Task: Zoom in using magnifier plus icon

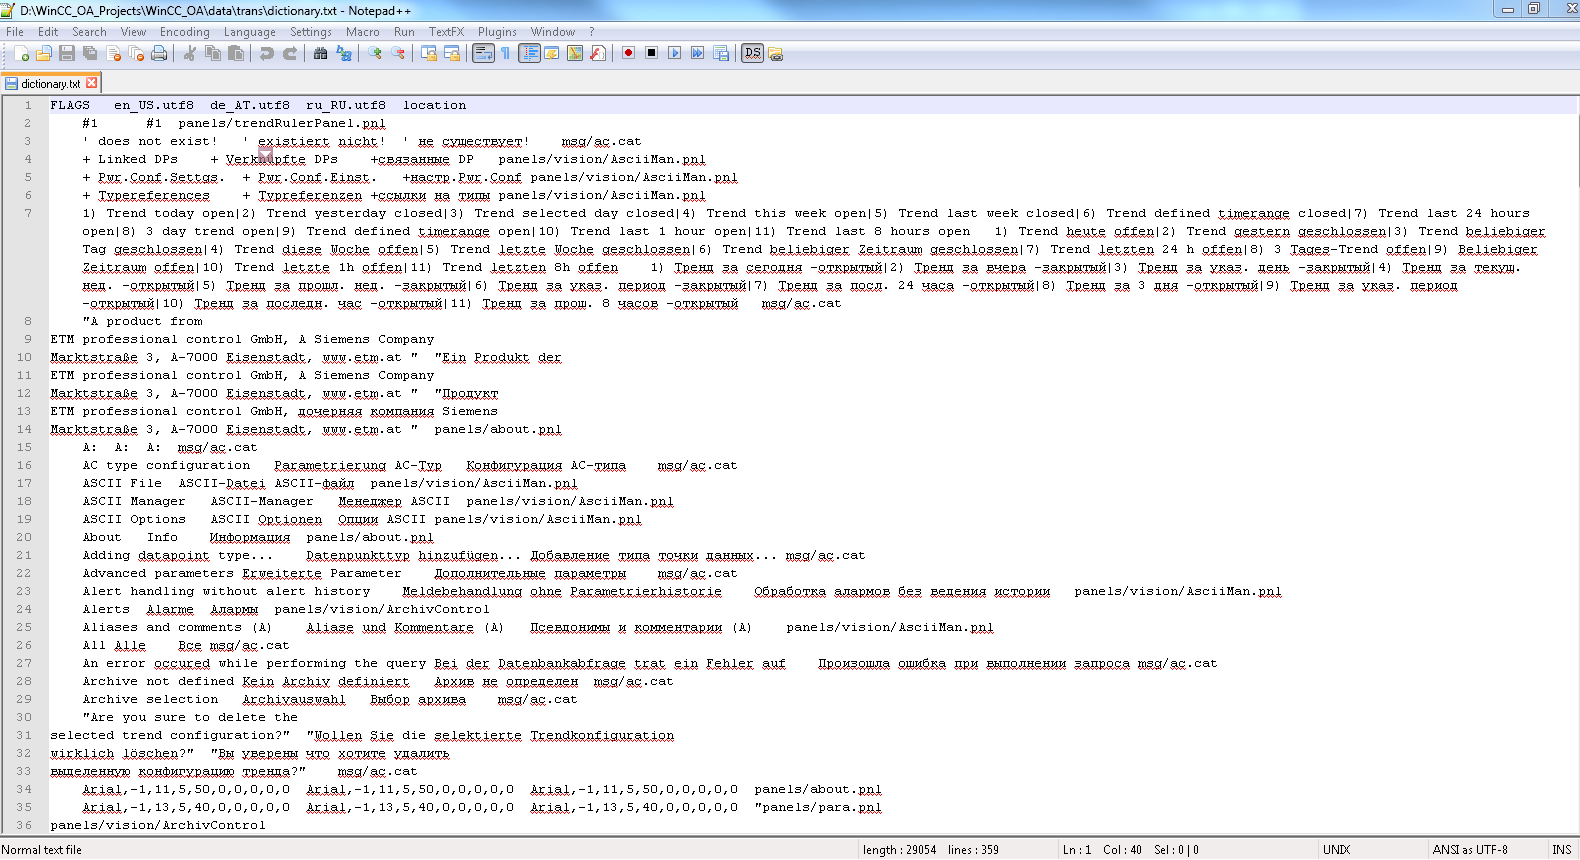Action: tap(374, 53)
